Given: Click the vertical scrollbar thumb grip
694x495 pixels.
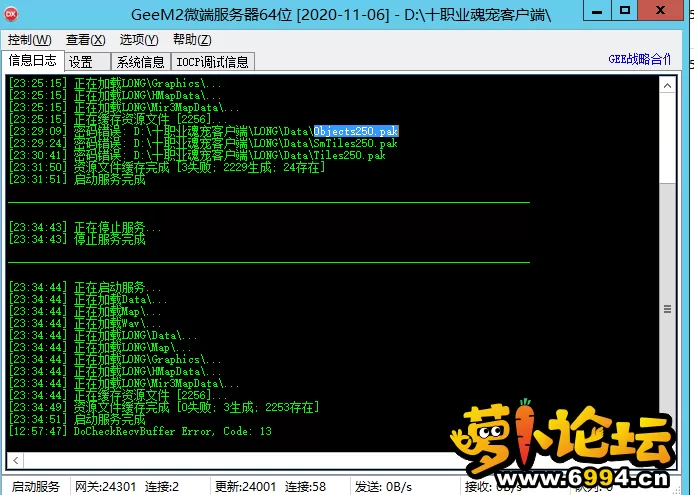Looking at the screenshot, I should (667, 309).
